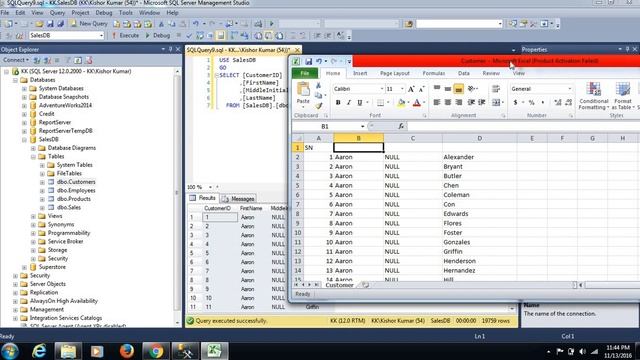Switch to the Insert ribbon tab
Image resolution: width=640 pixels, height=360 pixels.
[360, 73]
